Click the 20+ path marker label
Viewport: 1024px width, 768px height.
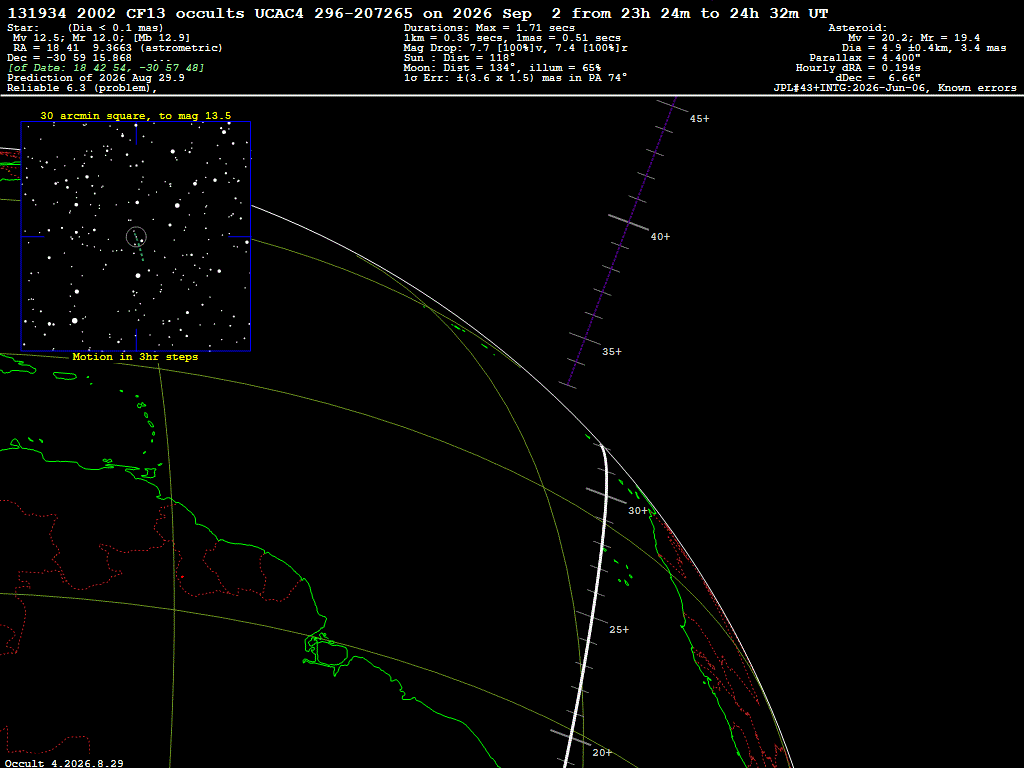[602, 753]
